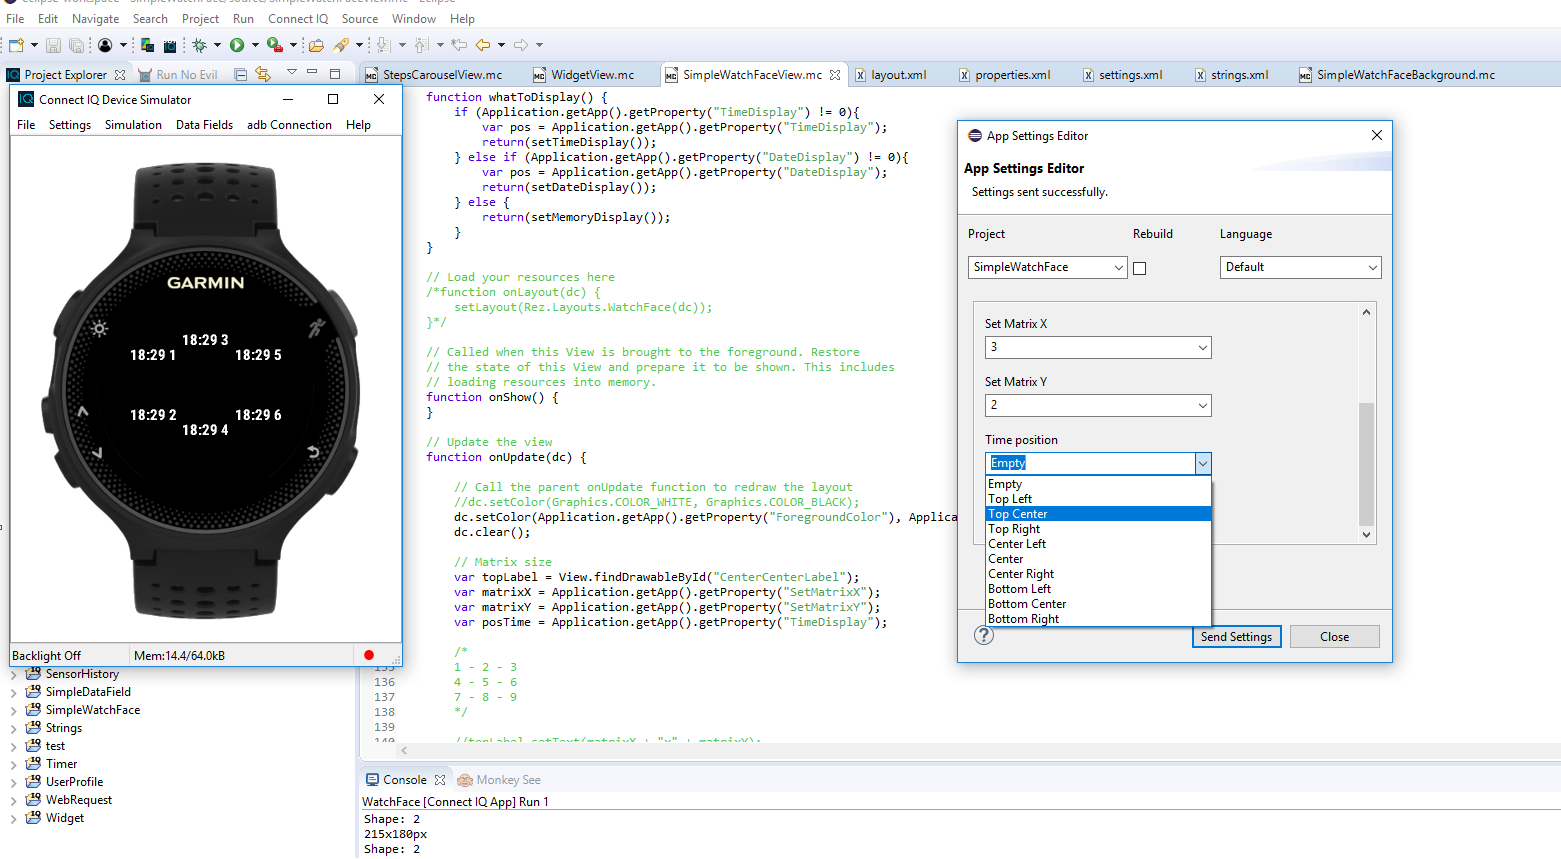Toggle Link with Editor in Project Explorer
This screenshot has width=1561, height=859.
tap(263, 75)
